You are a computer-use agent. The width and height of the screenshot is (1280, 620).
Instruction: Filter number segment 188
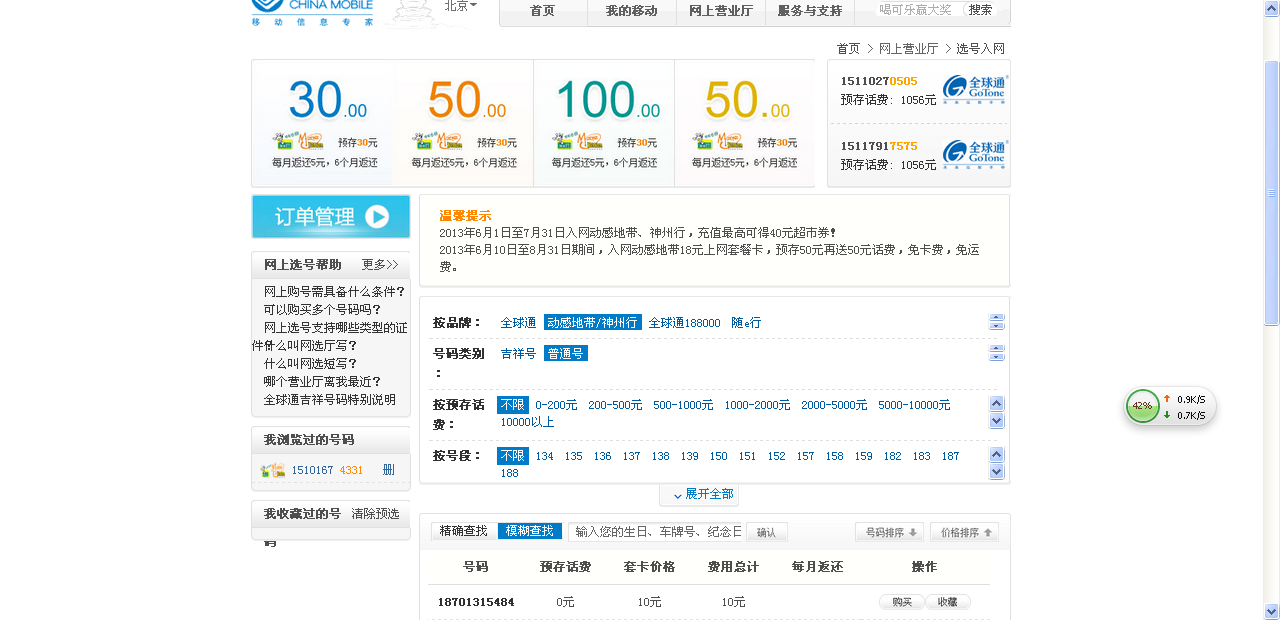coord(509,473)
